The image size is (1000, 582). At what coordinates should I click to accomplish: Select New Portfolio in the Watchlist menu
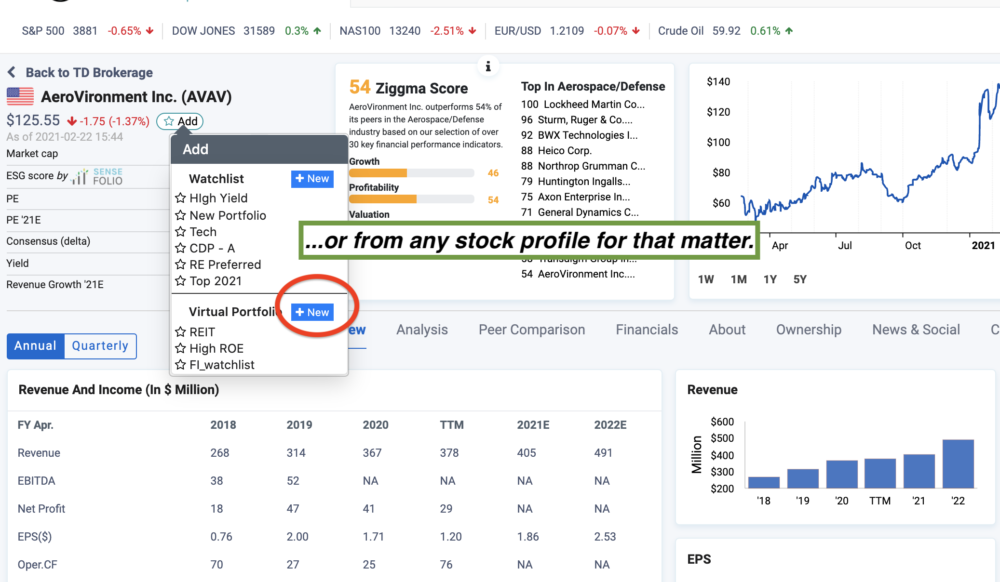[228, 215]
